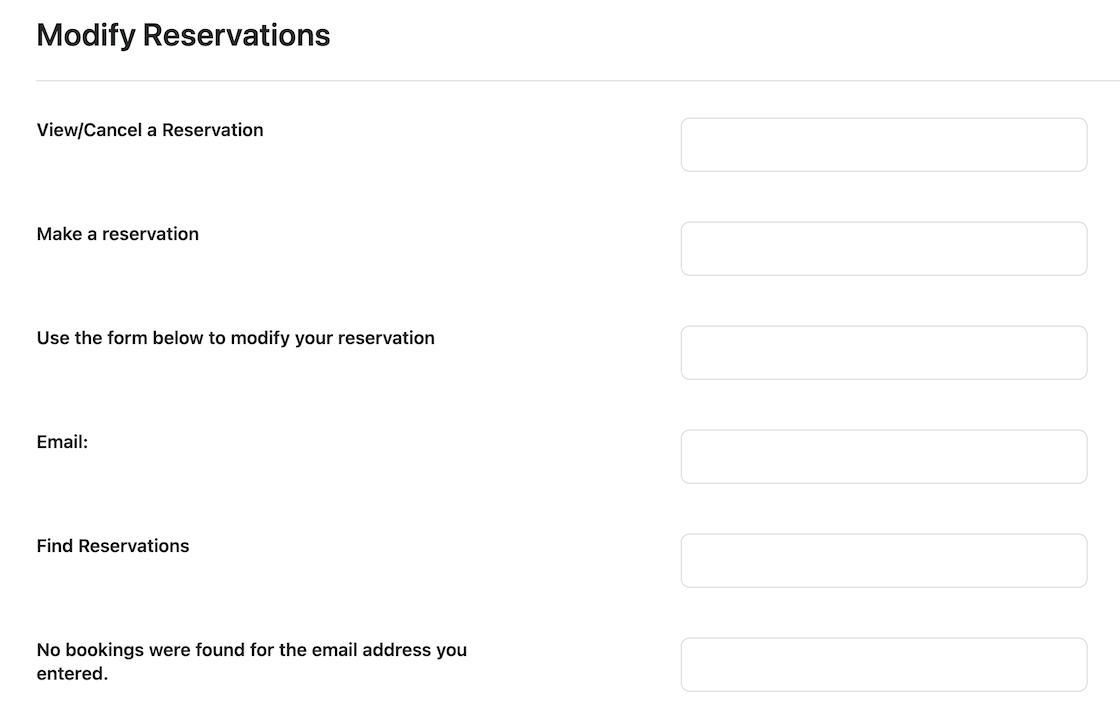Screen dimensions: 1120x720
Task: Click the text box next to Make a reservation
Action: pos(884,249)
